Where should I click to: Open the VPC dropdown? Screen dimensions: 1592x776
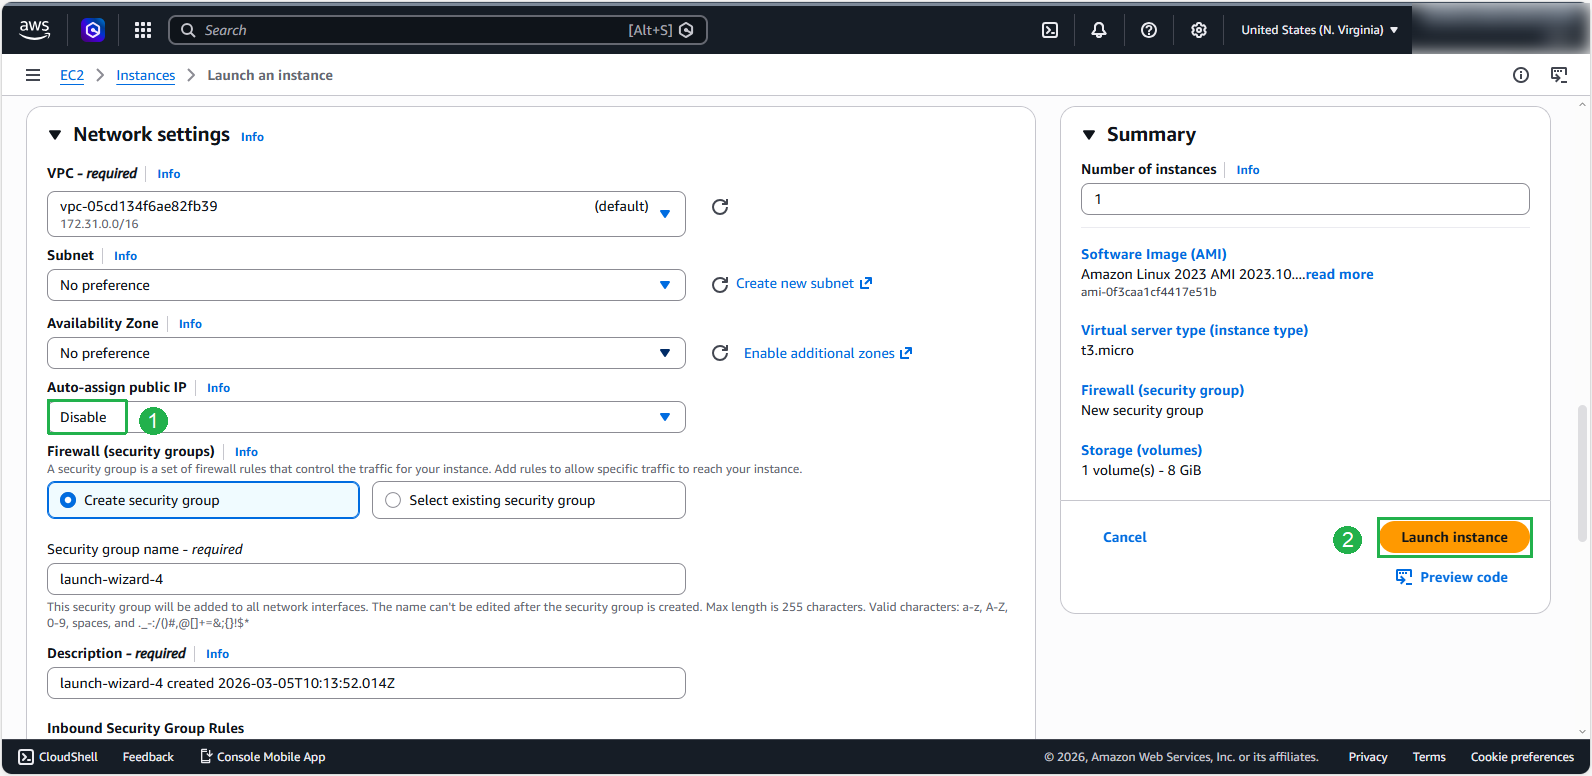pyautogui.click(x=366, y=214)
